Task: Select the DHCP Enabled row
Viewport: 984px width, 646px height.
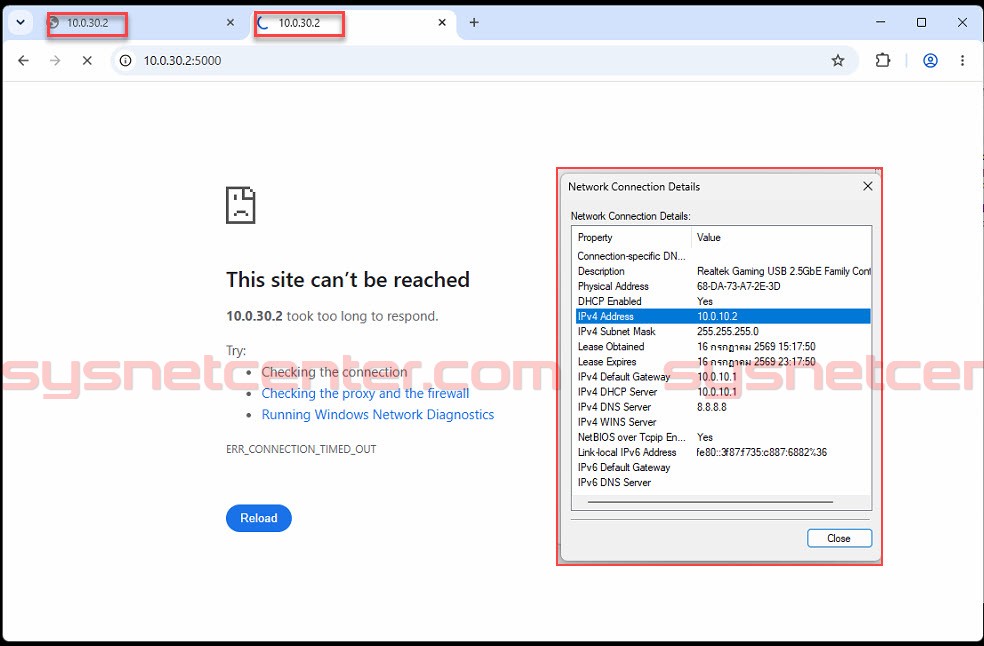Action: [723, 301]
